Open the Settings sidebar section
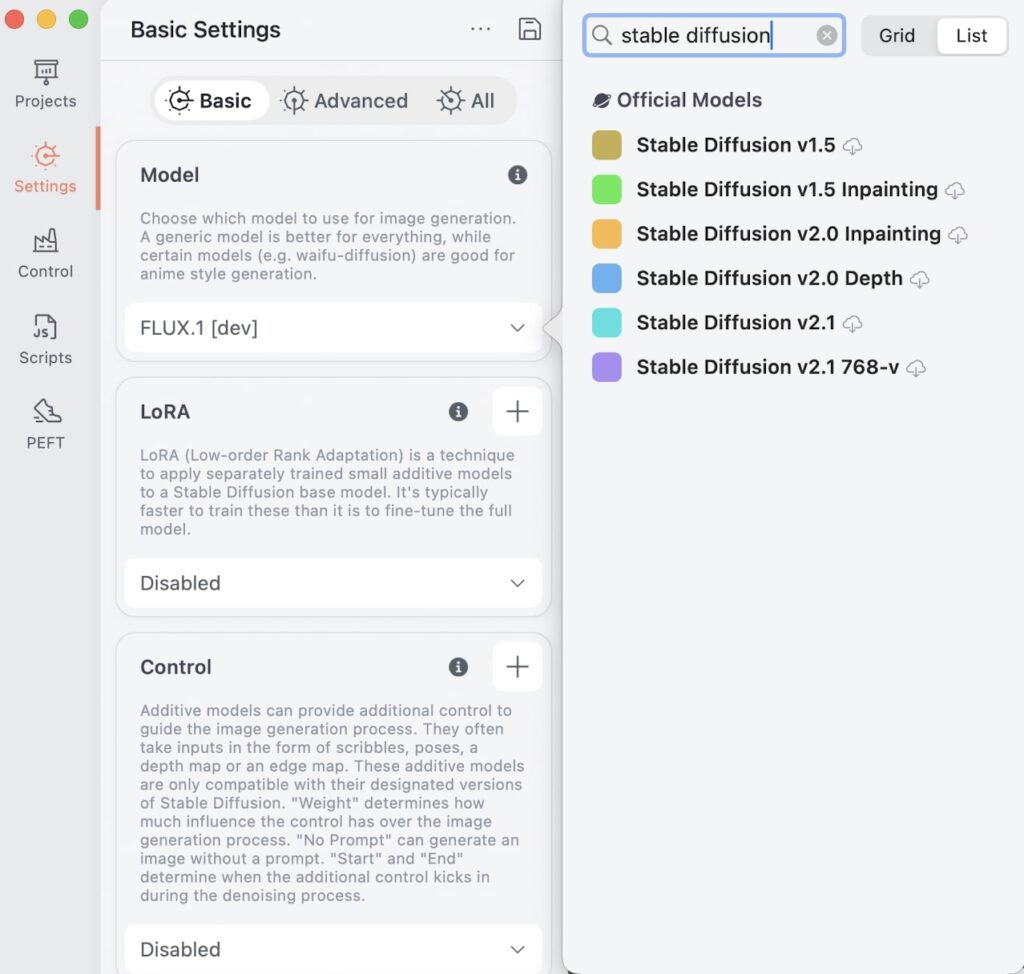1024x974 pixels. click(45, 169)
